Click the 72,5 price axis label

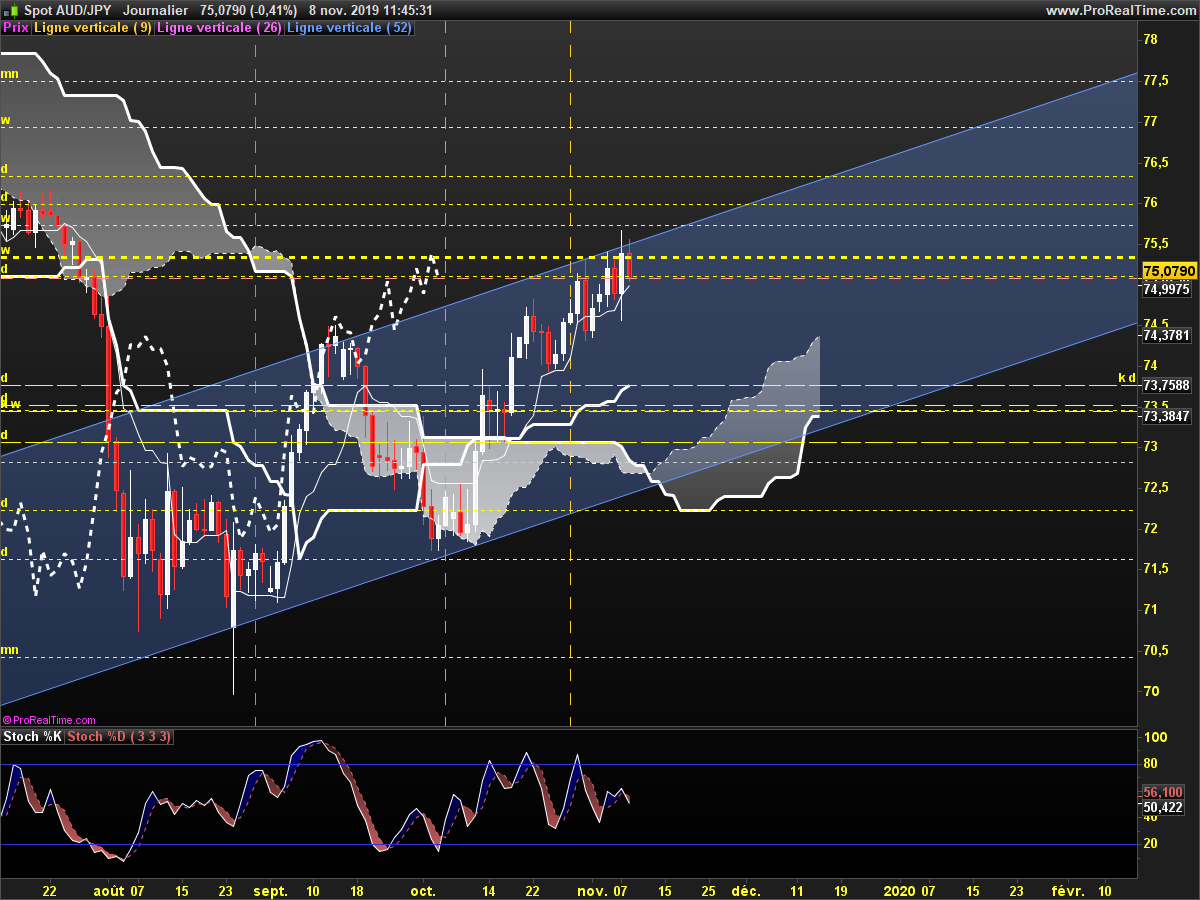(x=1155, y=487)
